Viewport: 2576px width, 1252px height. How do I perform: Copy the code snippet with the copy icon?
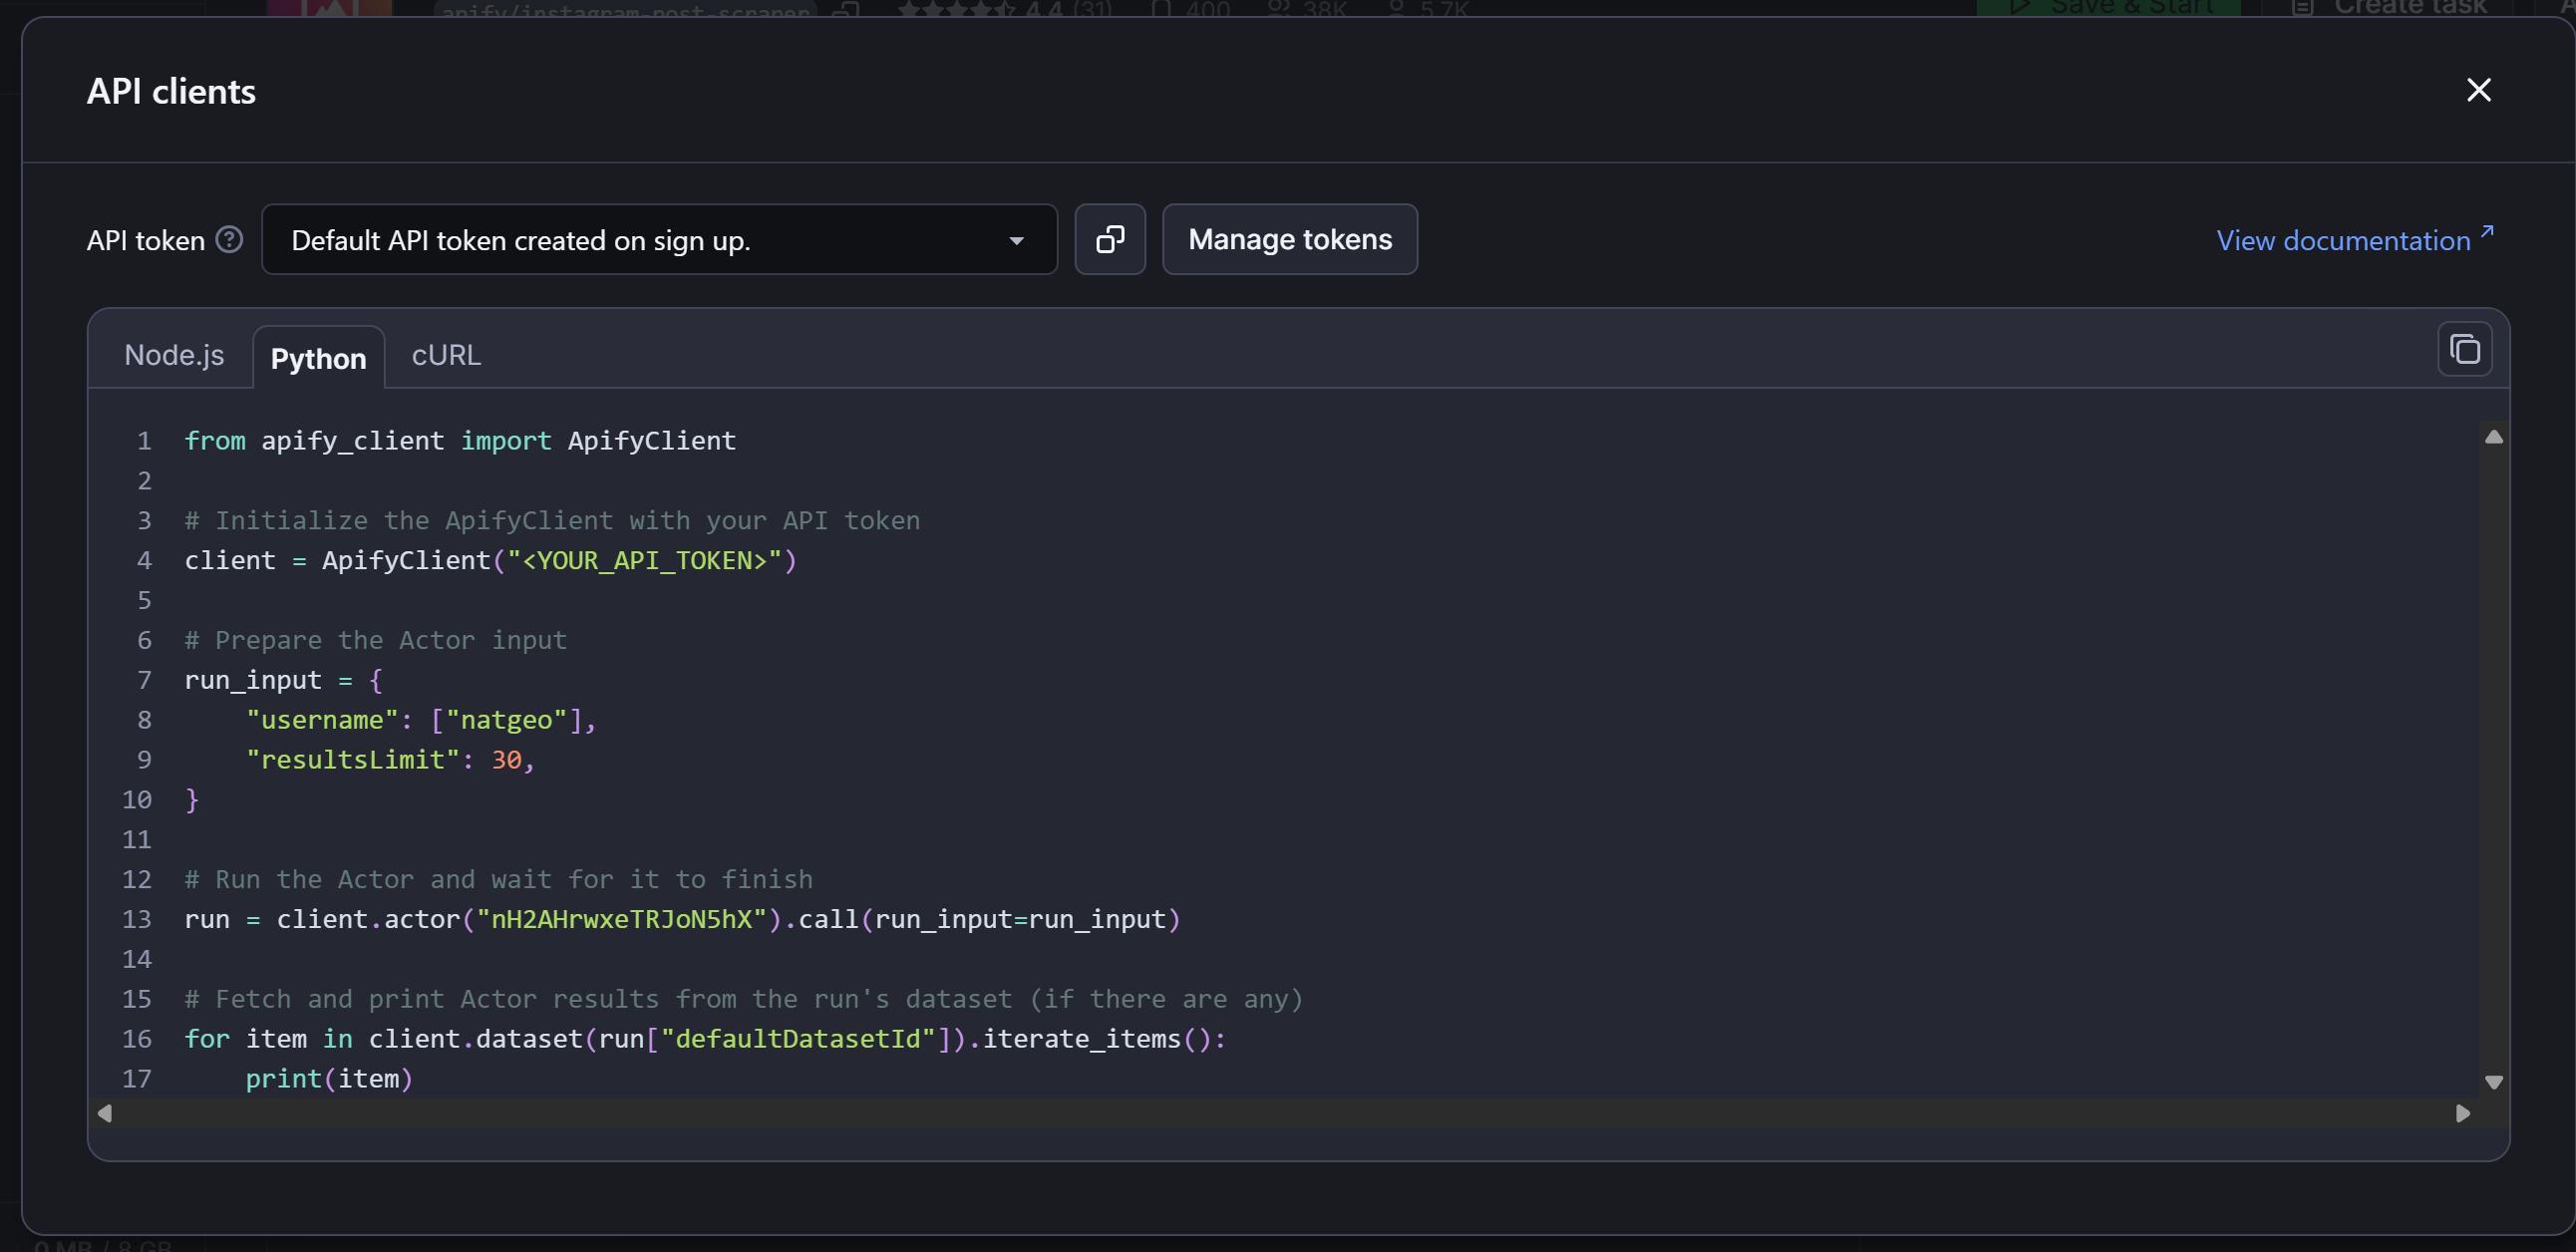pyautogui.click(x=2465, y=349)
